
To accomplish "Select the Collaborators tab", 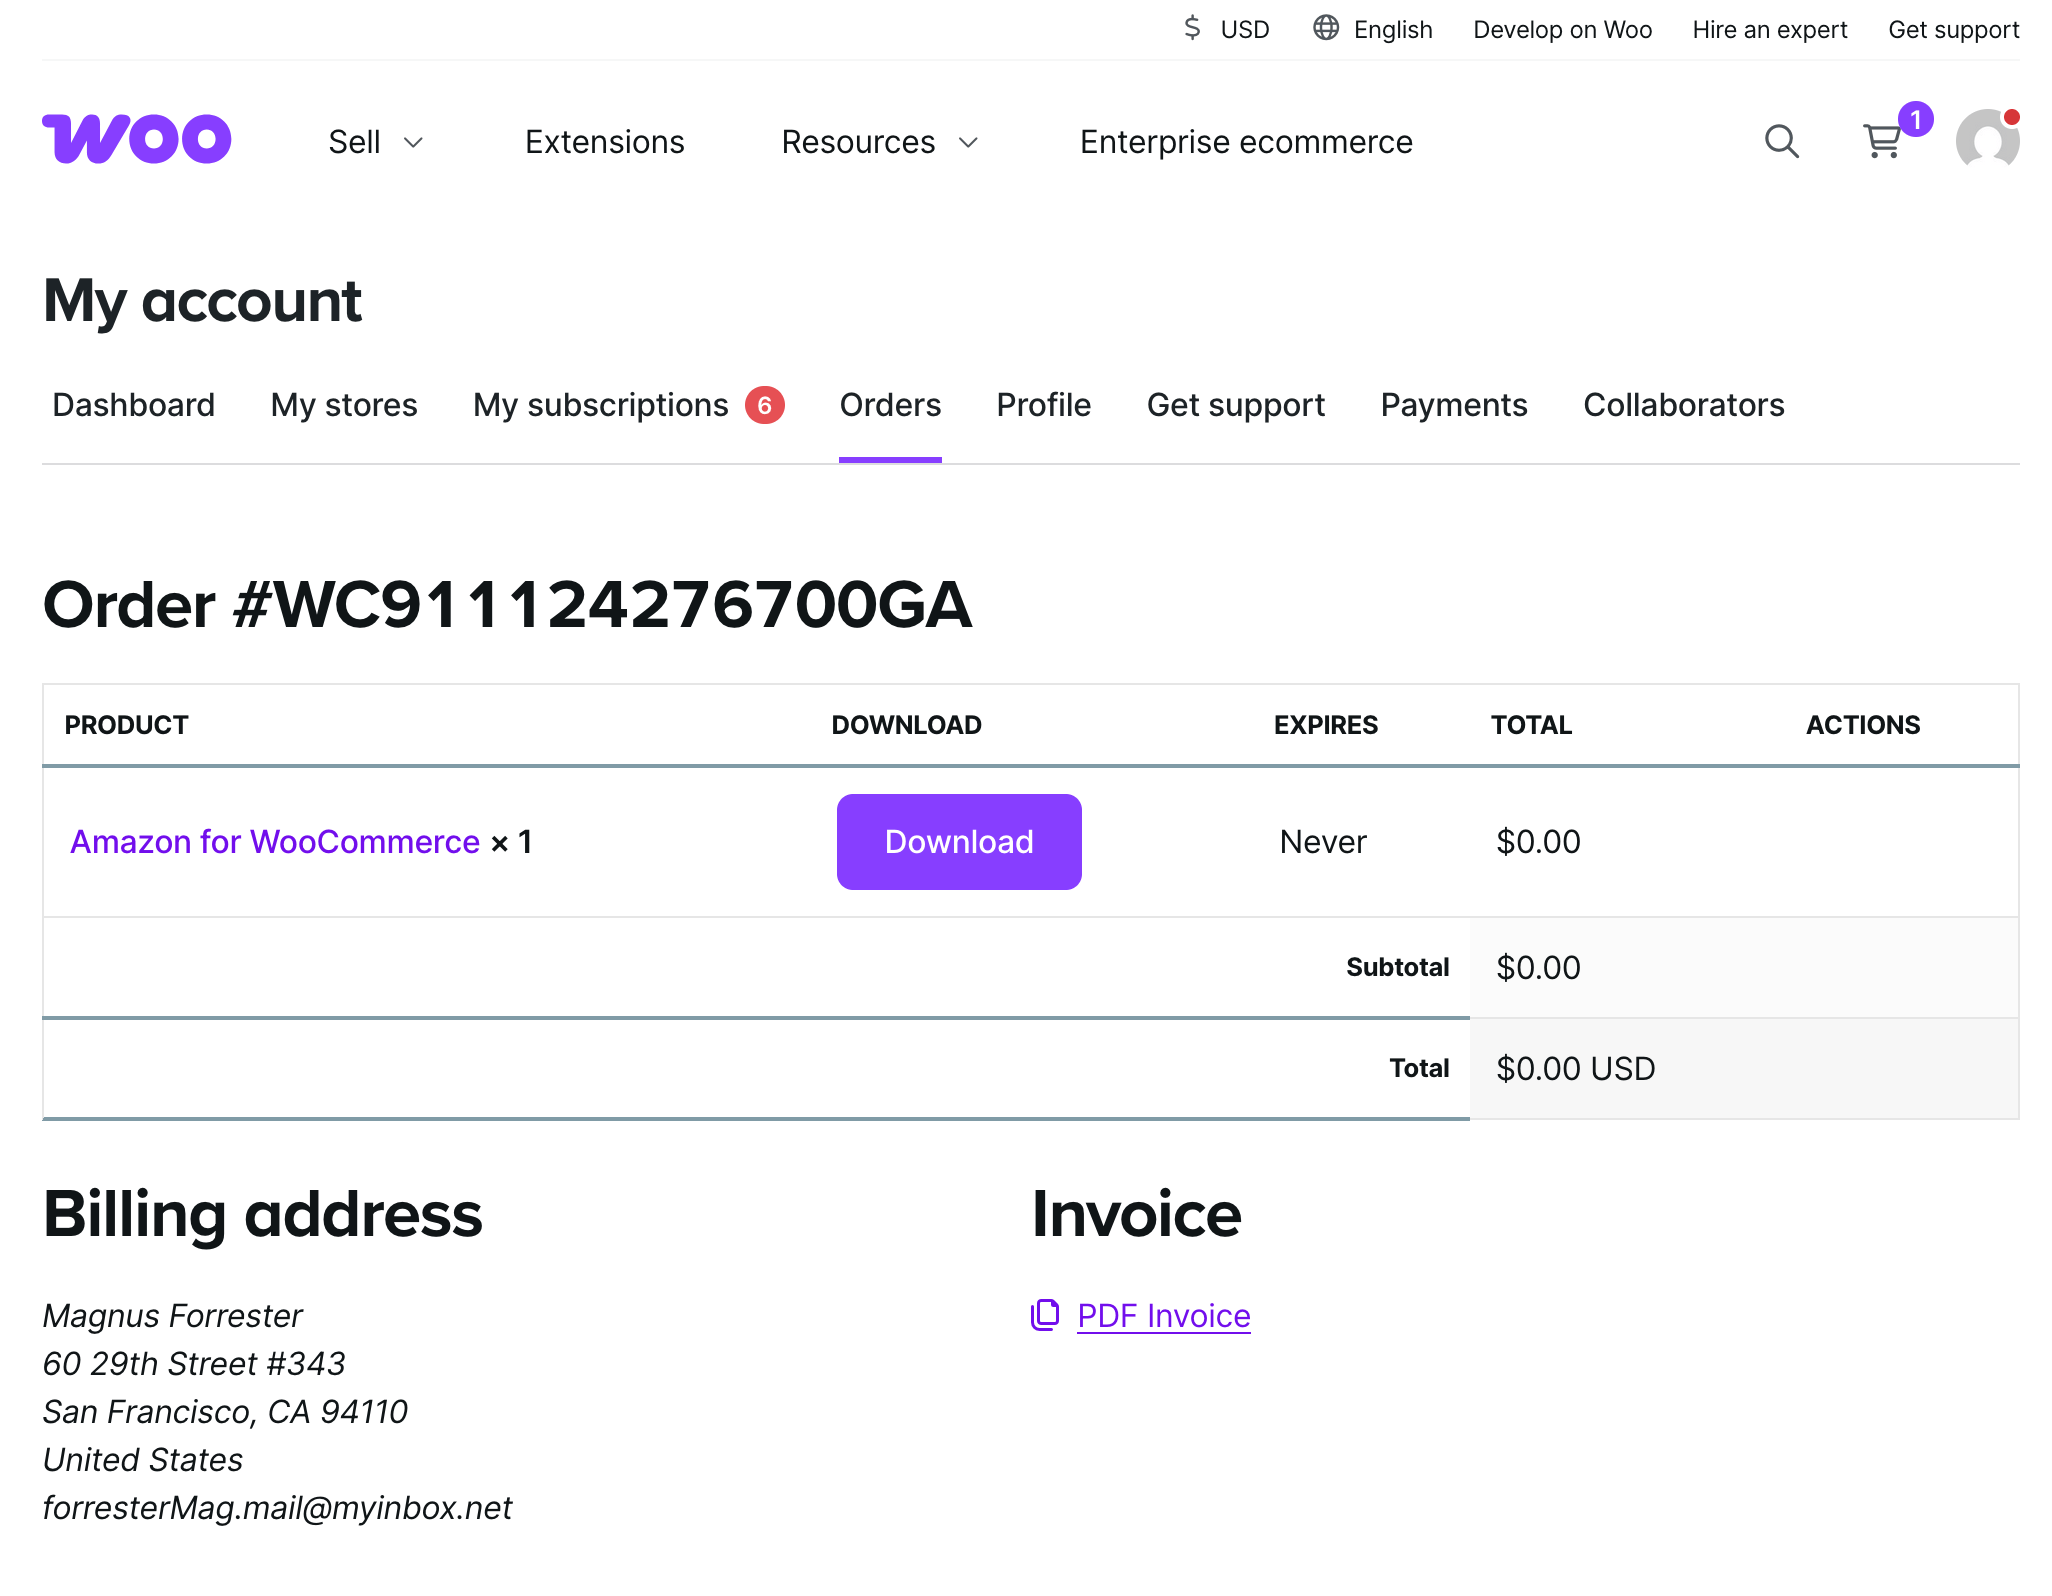I will [1683, 405].
